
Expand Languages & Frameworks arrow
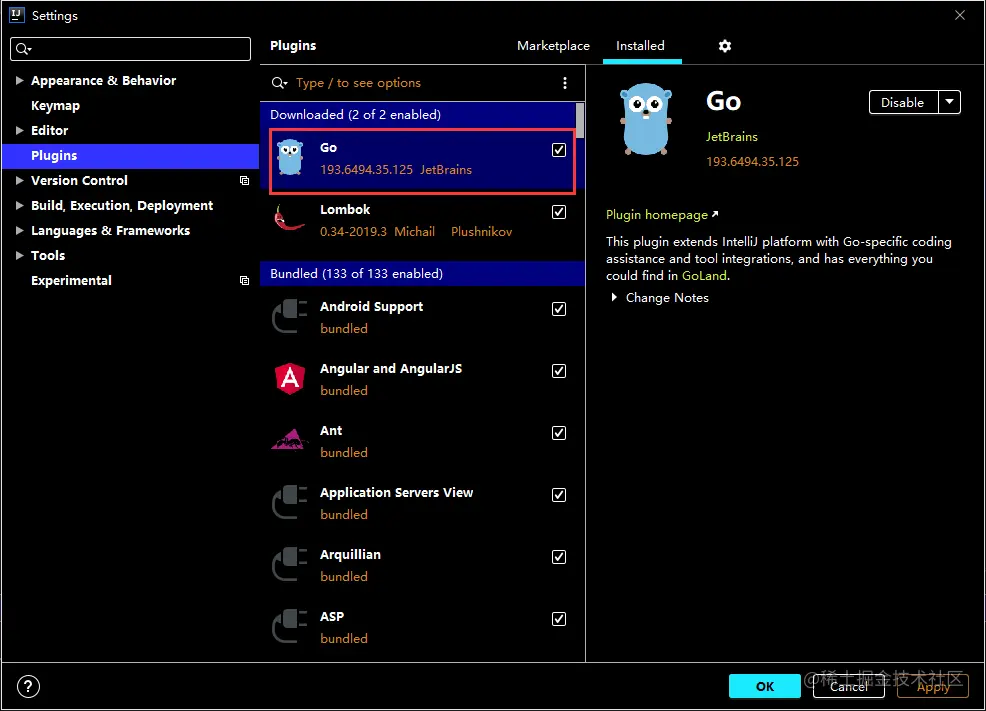point(19,230)
